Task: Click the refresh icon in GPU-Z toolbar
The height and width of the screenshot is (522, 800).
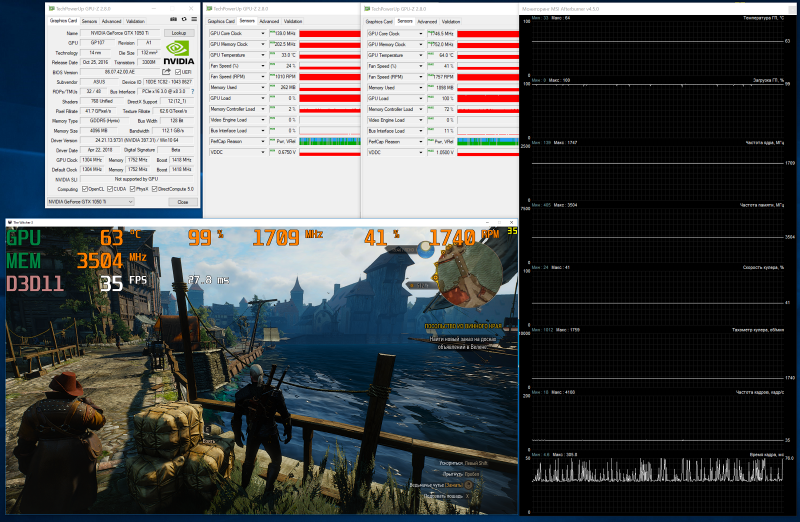Action: [x=185, y=20]
